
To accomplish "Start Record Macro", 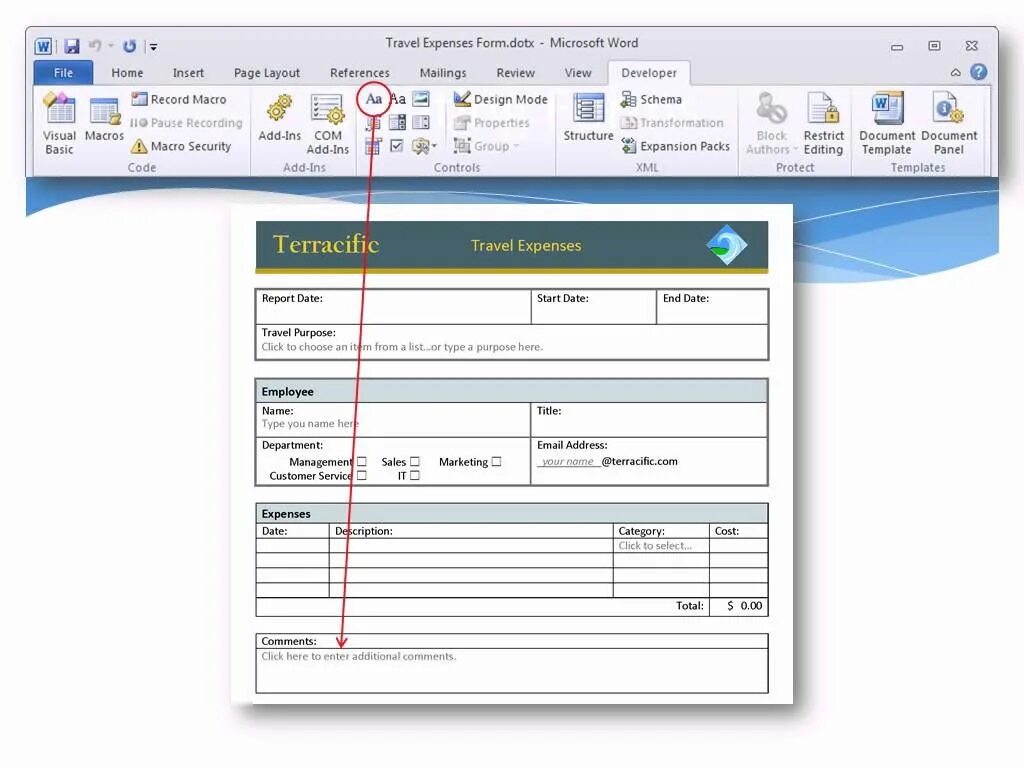I will click(179, 99).
